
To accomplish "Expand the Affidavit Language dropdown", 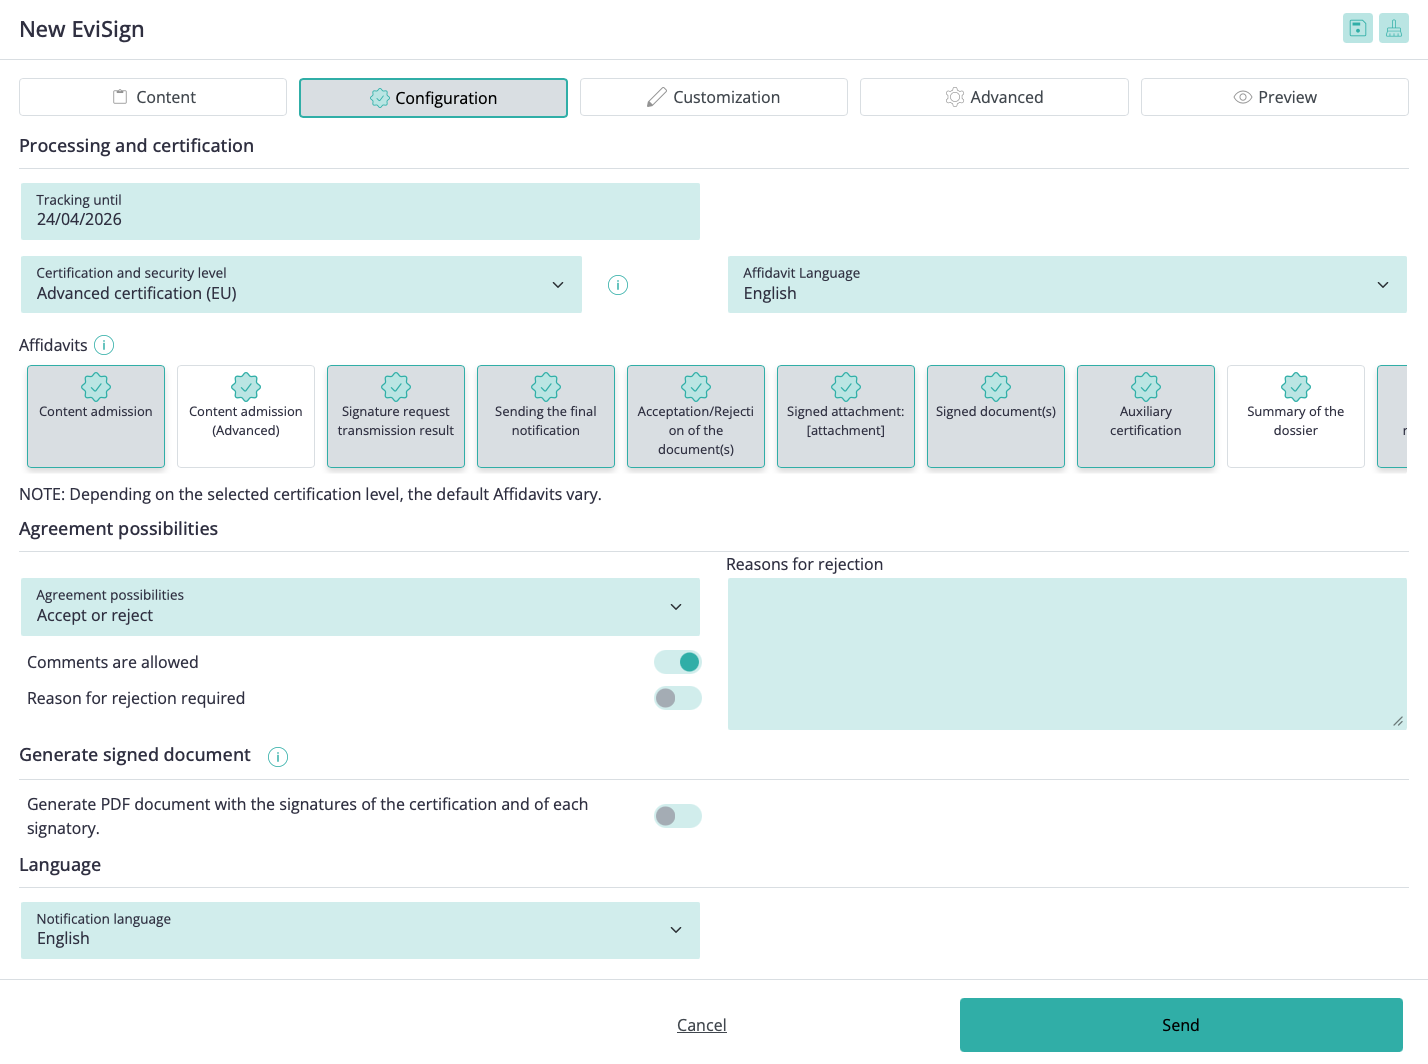I will coord(1067,284).
